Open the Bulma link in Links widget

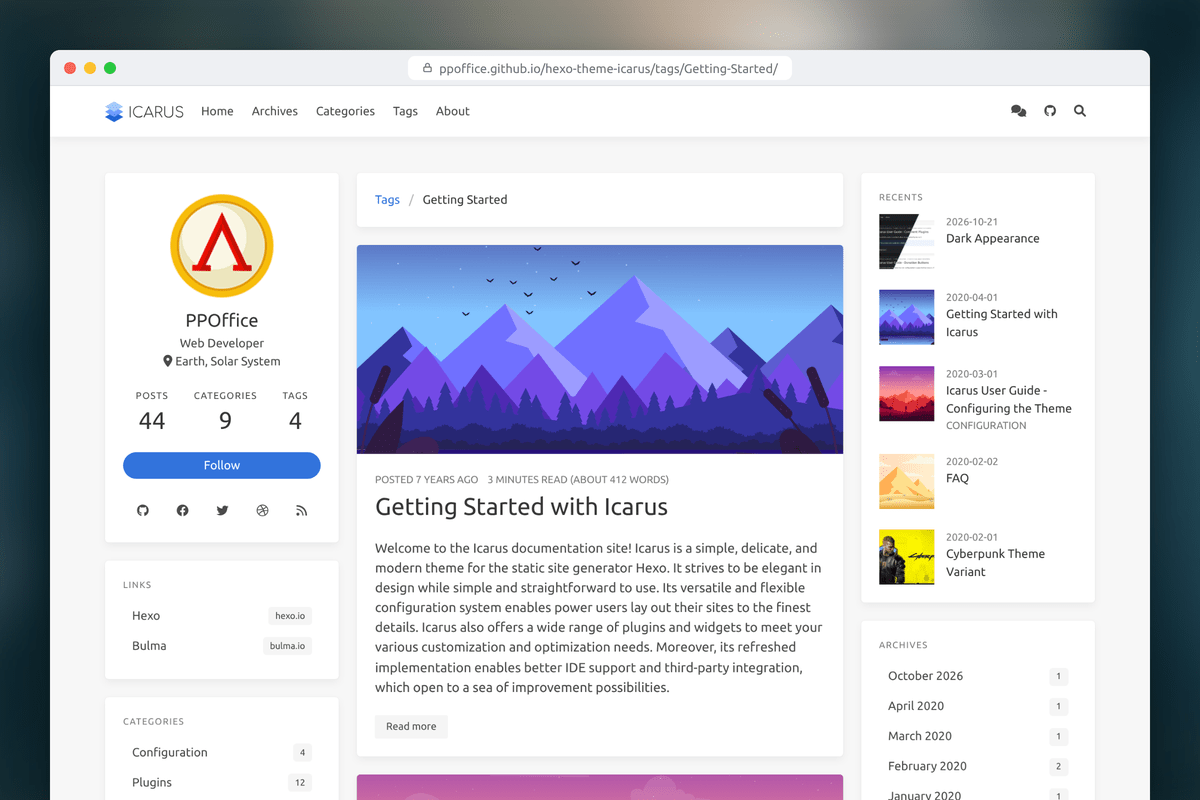222,646
